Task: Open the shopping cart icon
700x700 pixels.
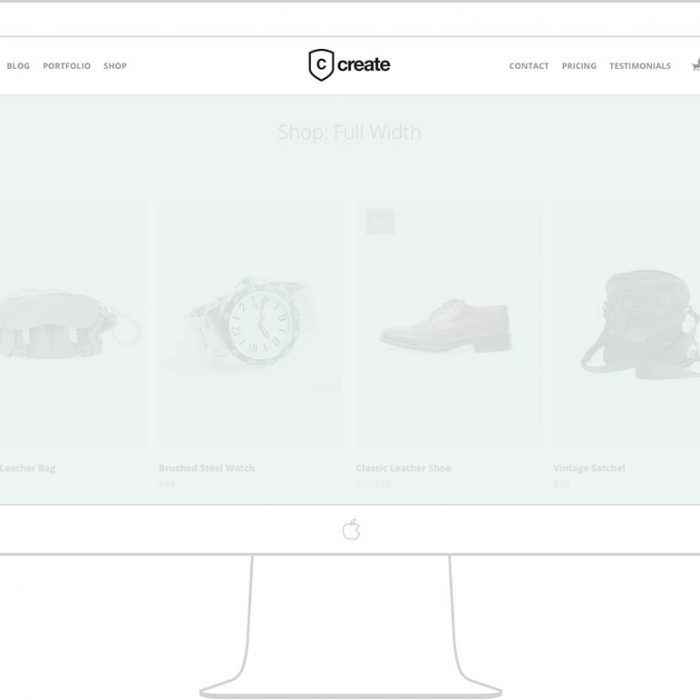Action: [696, 66]
